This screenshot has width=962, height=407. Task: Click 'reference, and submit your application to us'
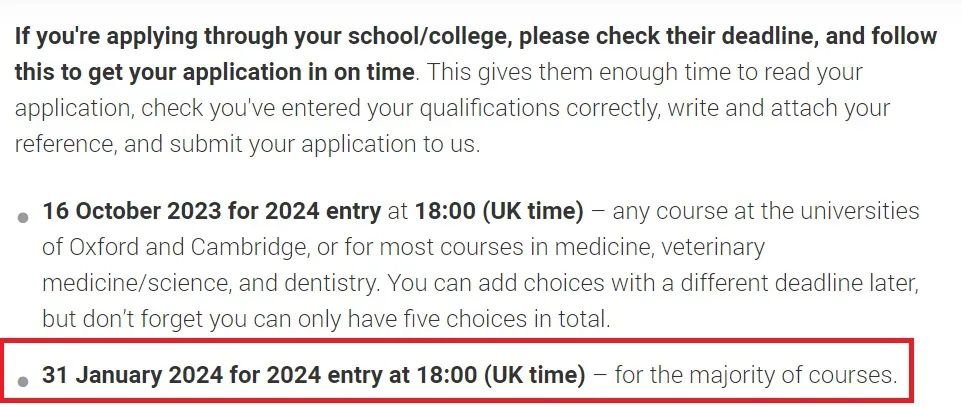pos(244,144)
